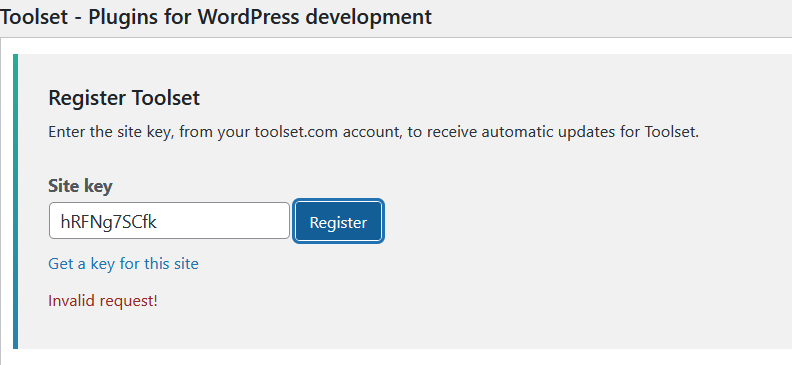Screen dimensions: 792x365
Task: Click the 'Site key' field label
Action: 80,186
